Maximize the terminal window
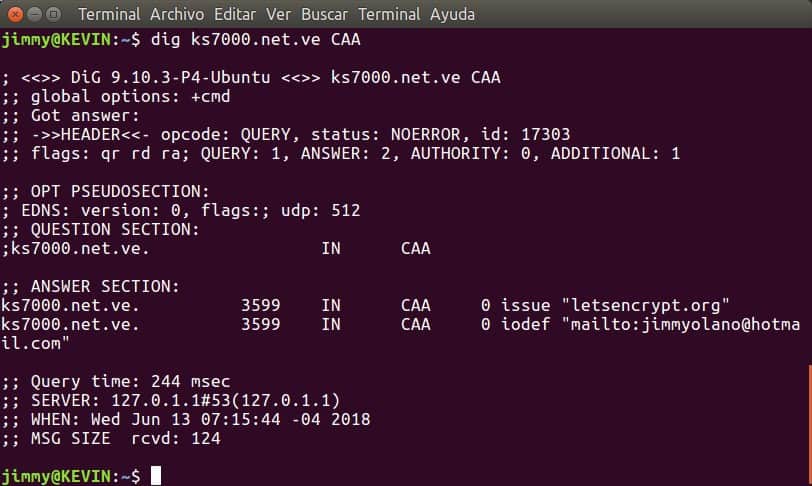The width and height of the screenshot is (812, 486). 53,14
